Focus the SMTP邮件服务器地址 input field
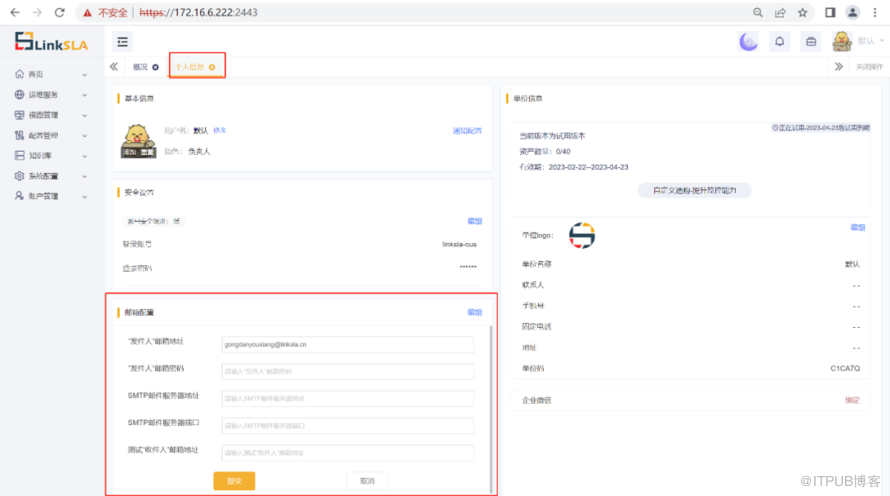This screenshot has width=890, height=496. pos(347,398)
